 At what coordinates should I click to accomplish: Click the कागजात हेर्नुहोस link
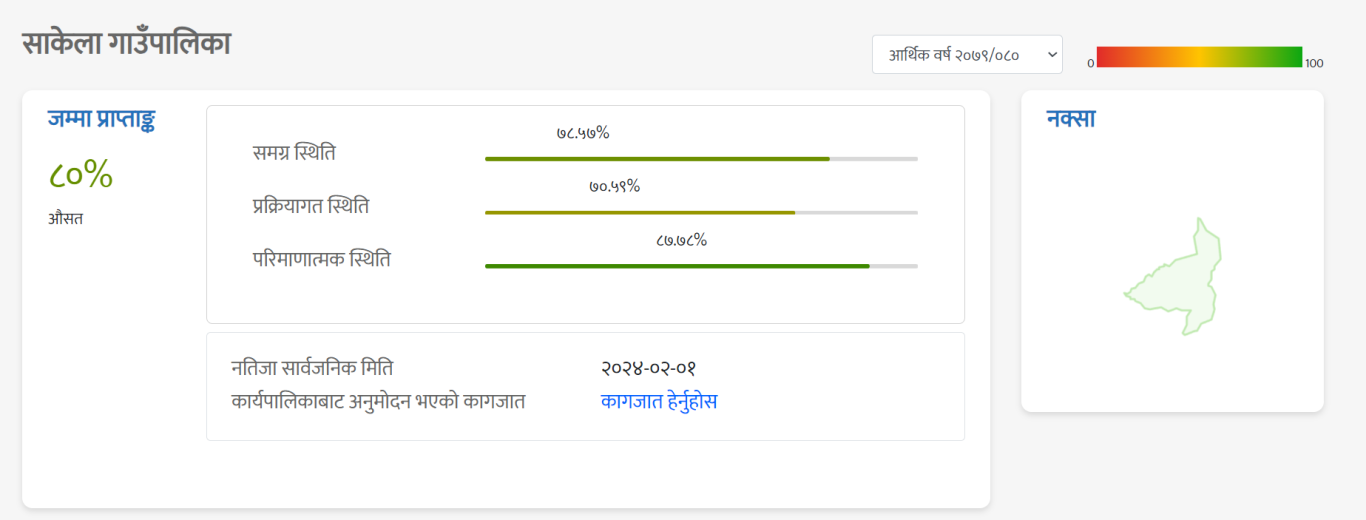pos(659,402)
